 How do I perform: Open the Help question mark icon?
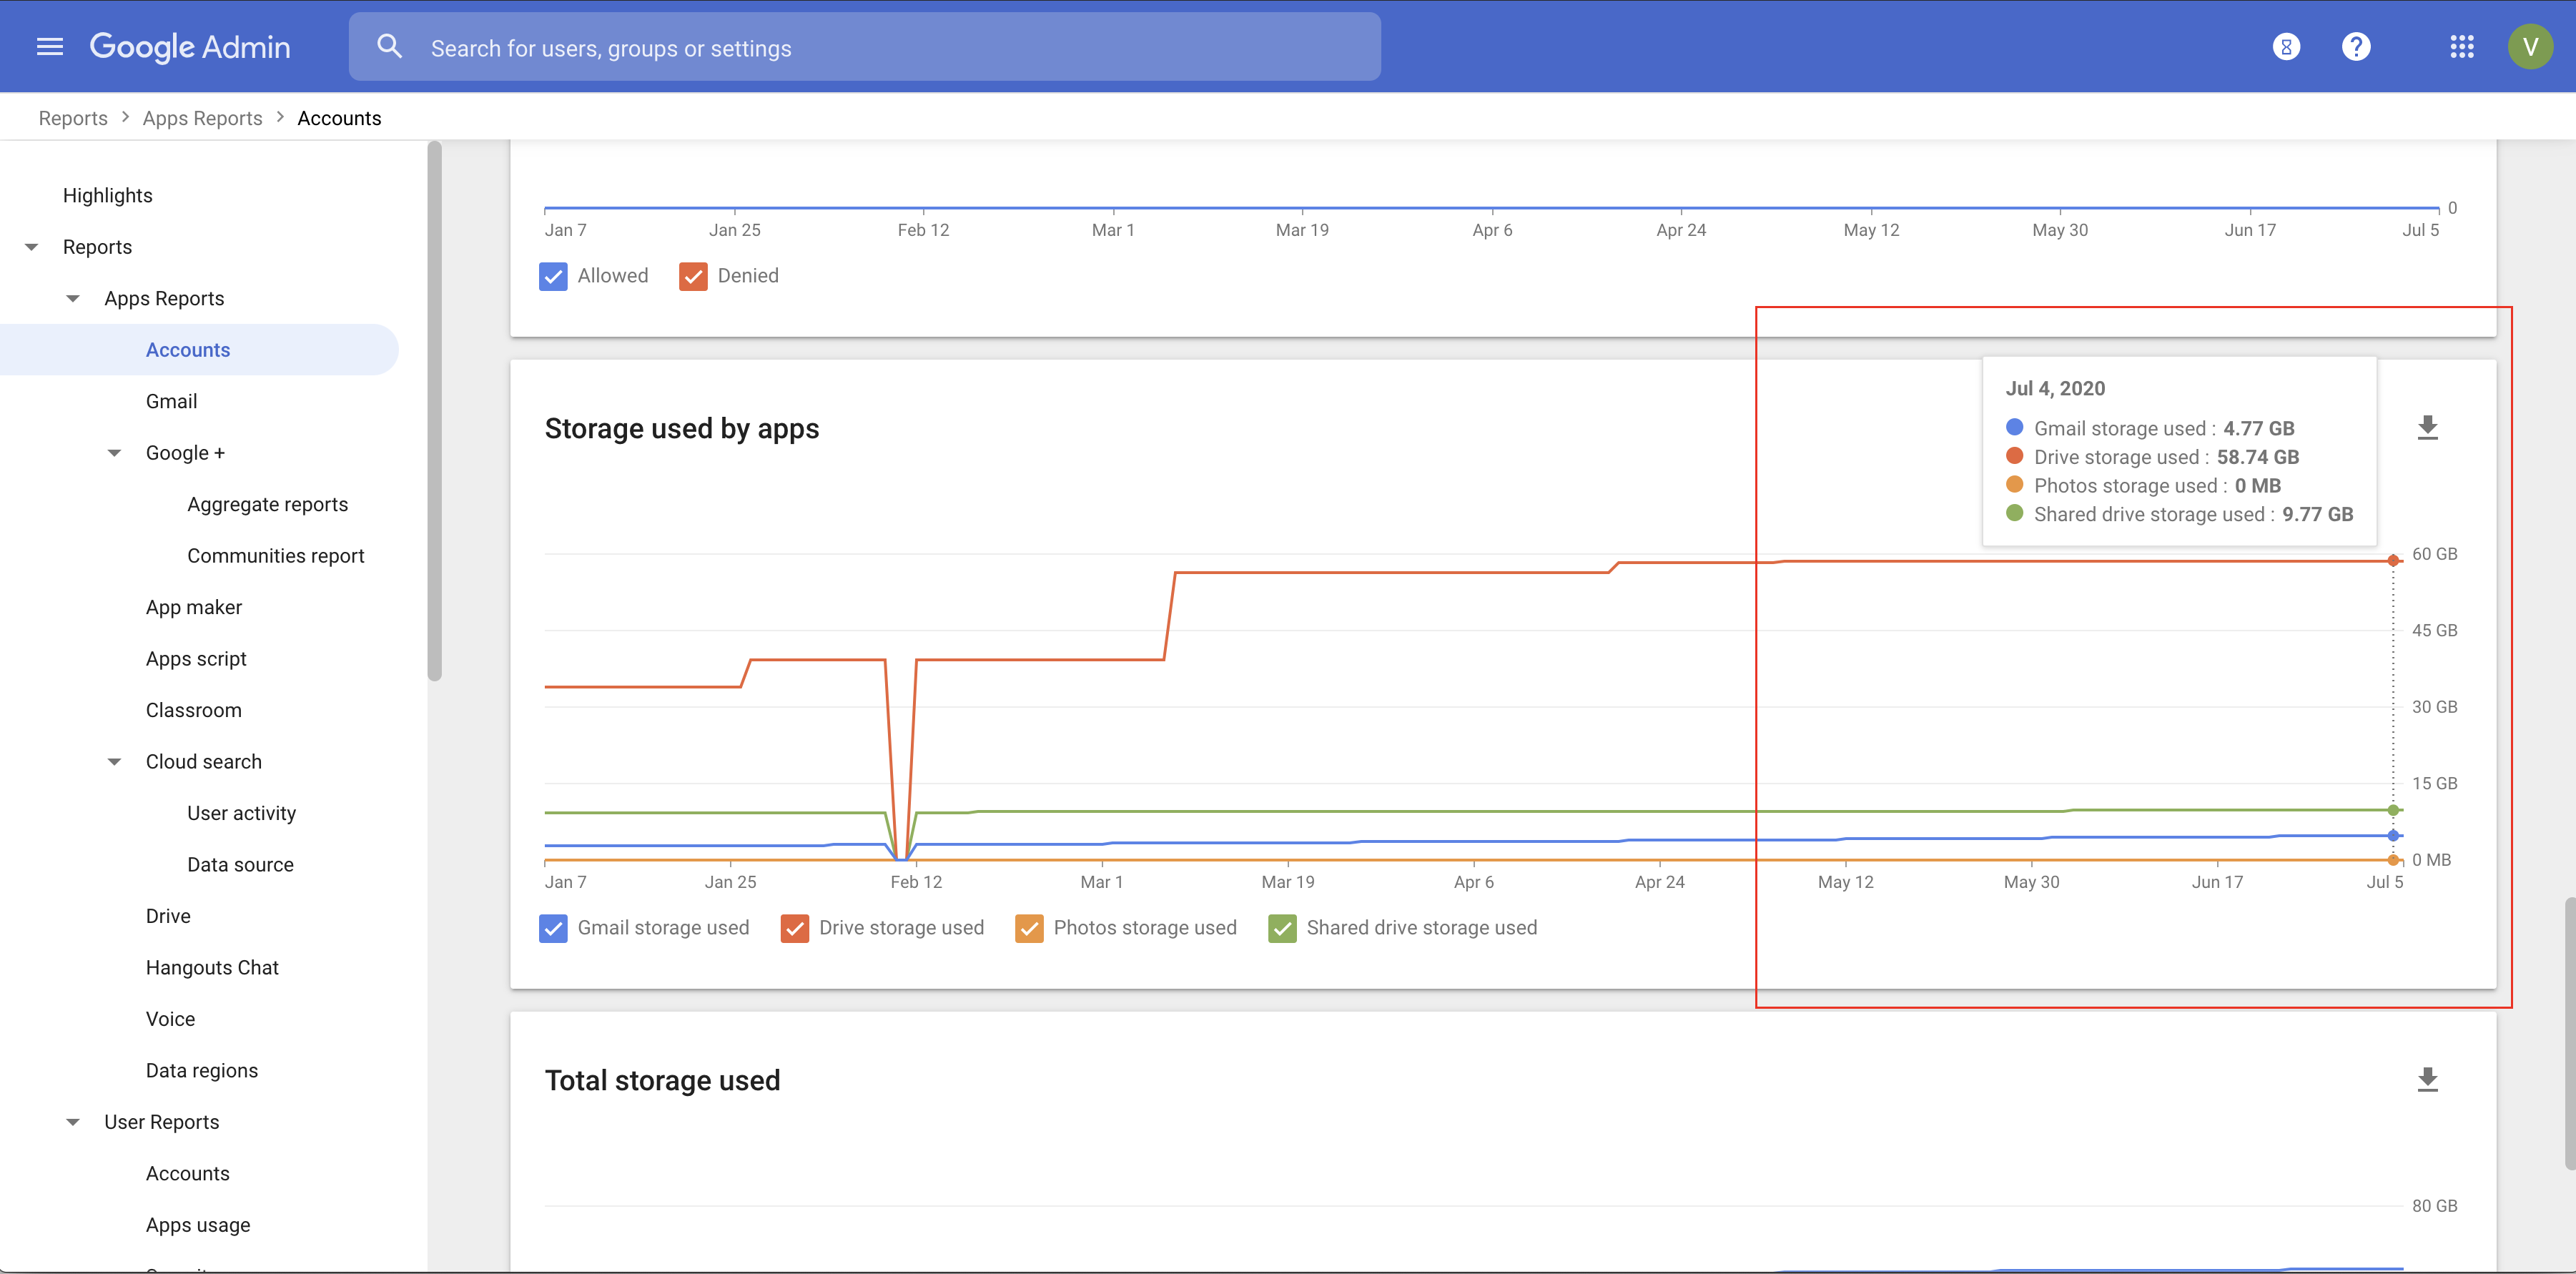pyautogui.click(x=2356, y=47)
